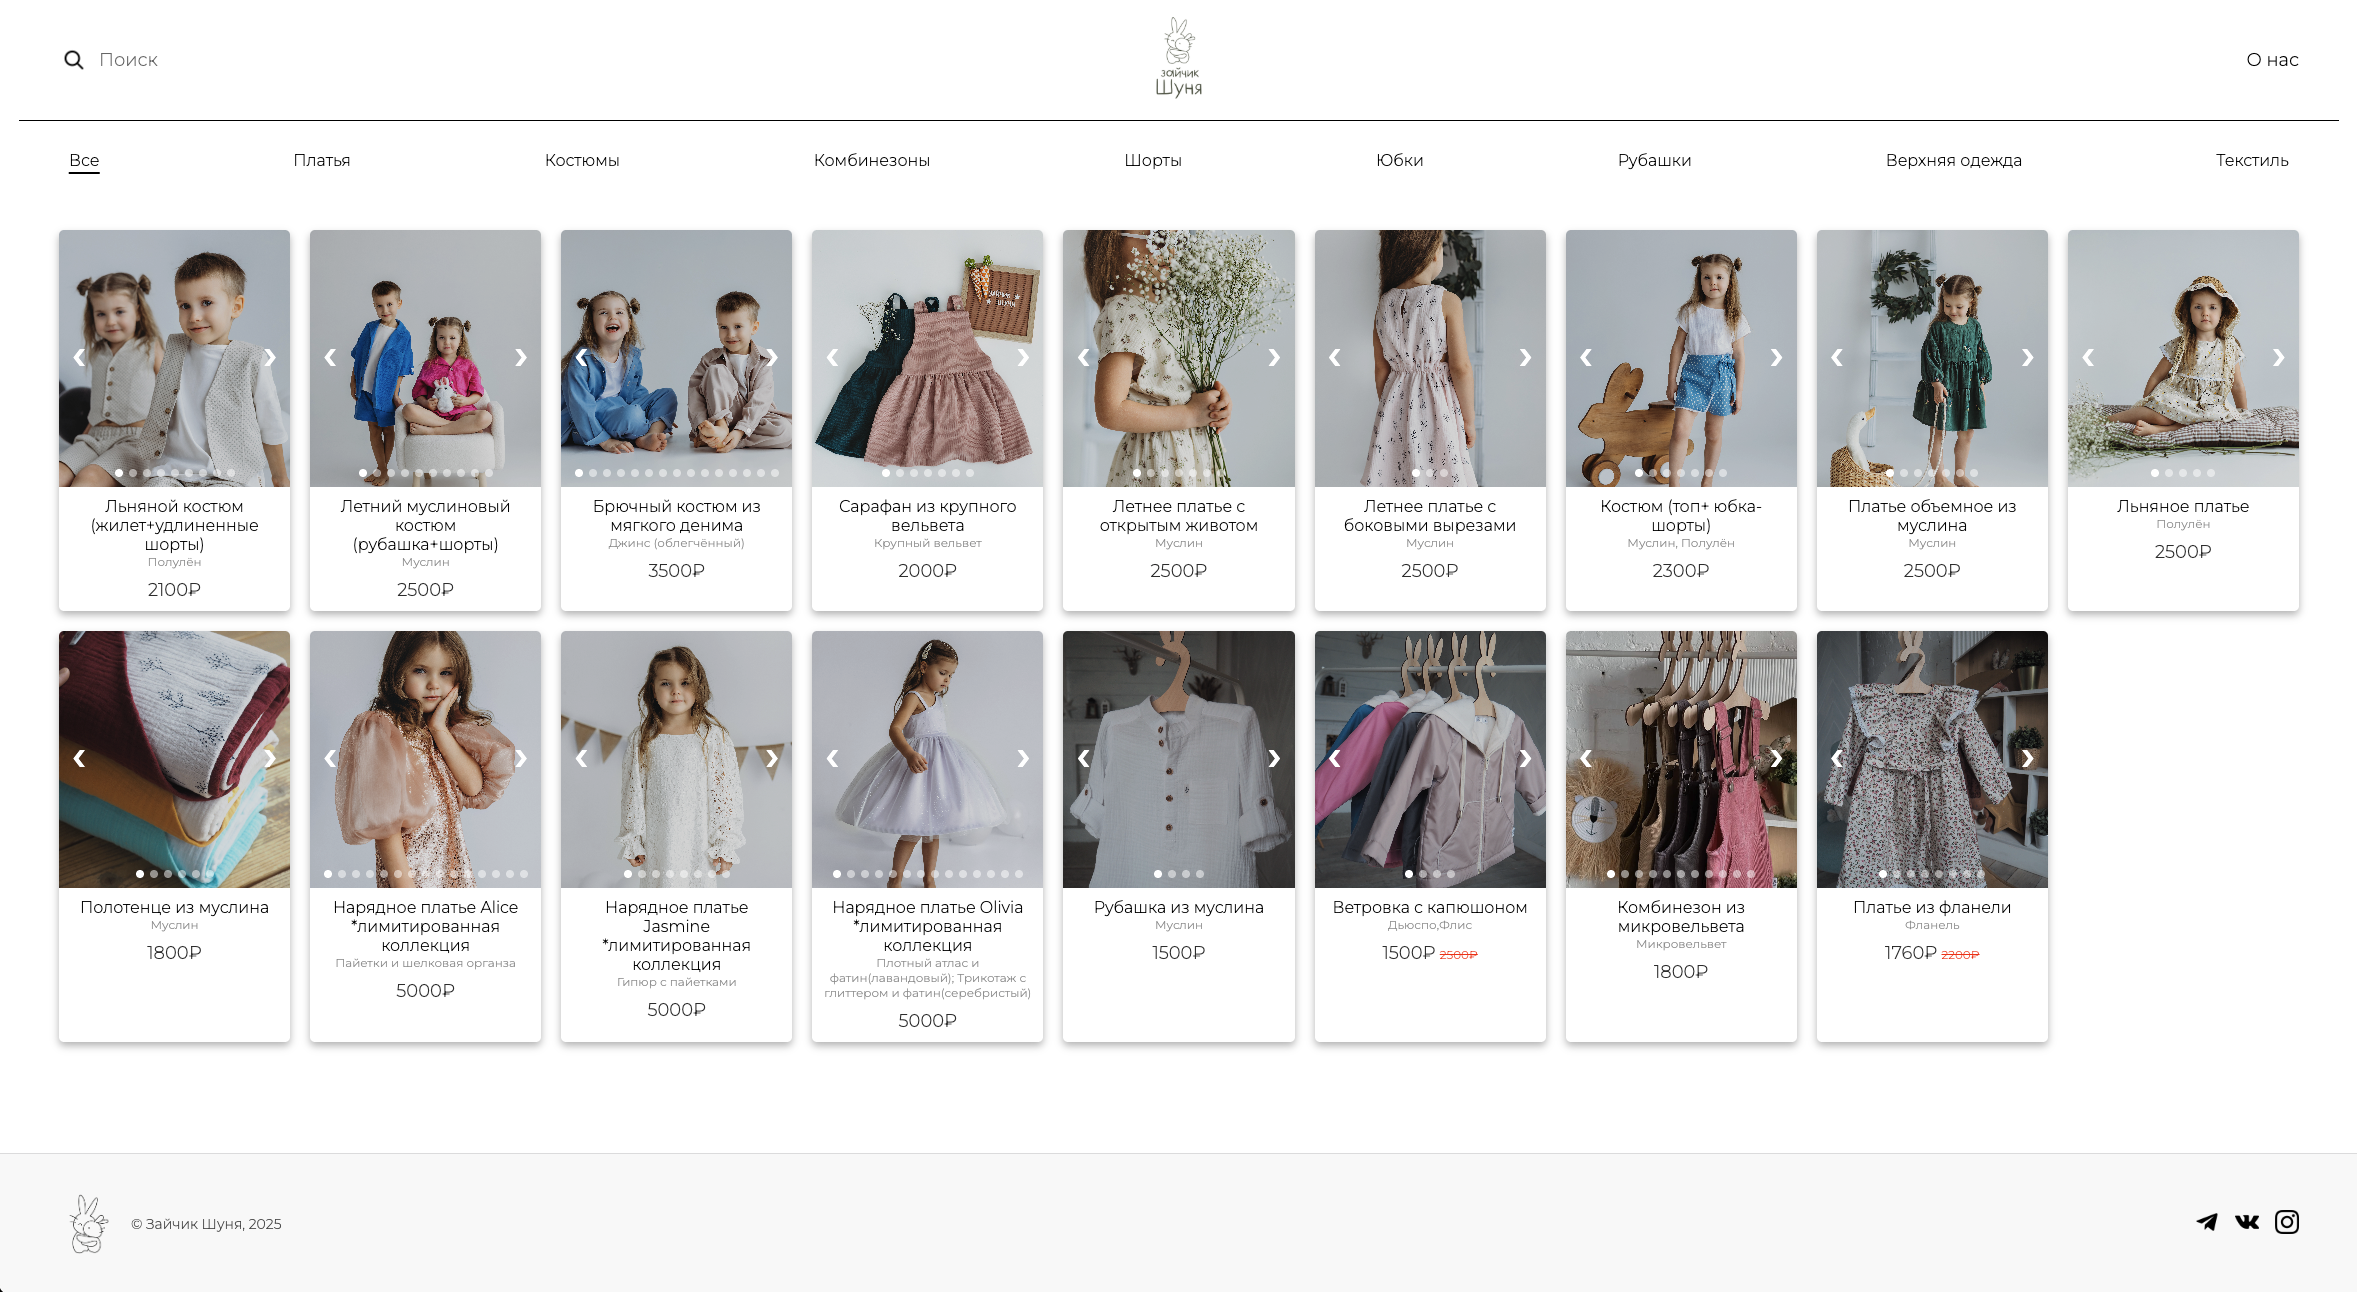Open the VK social icon
Screen dimensions: 2357x1292
tap(2247, 1222)
